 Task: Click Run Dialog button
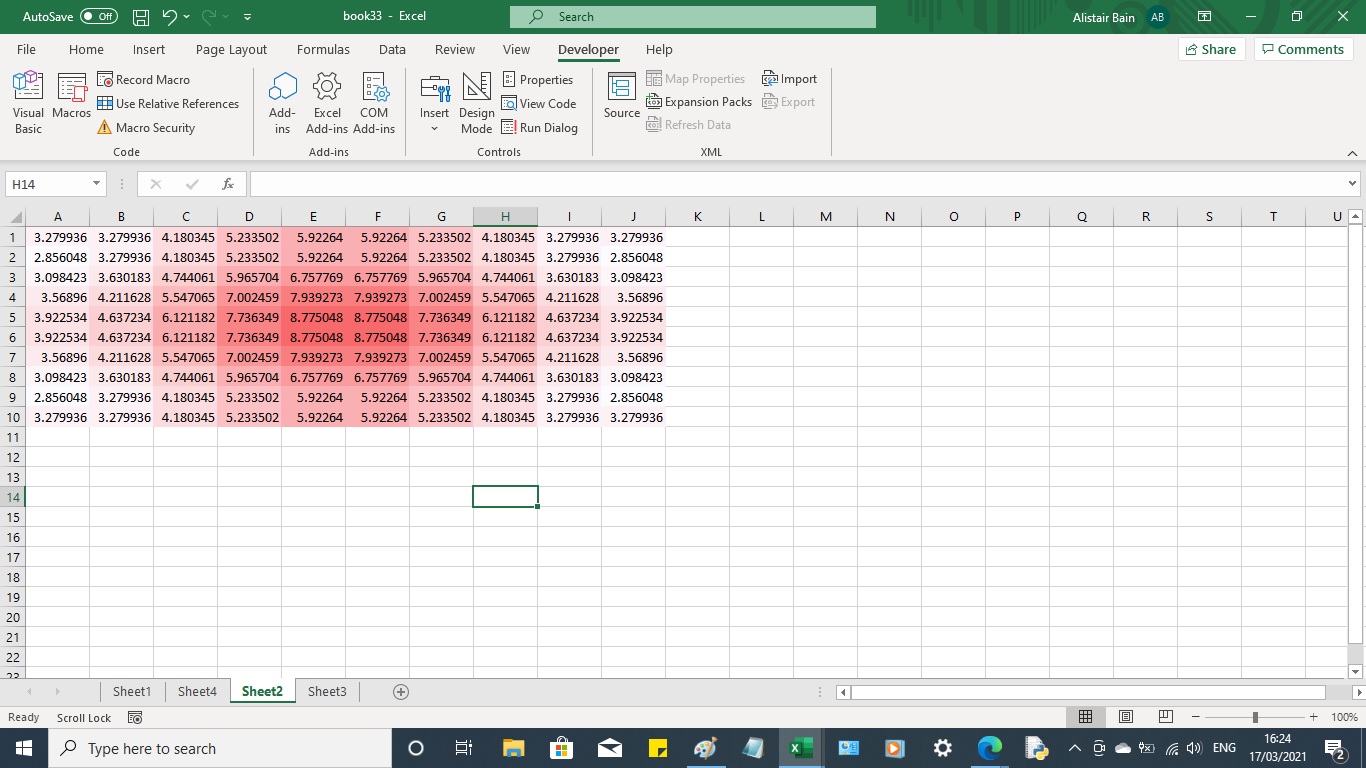pyautogui.click(x=540, y=127)
